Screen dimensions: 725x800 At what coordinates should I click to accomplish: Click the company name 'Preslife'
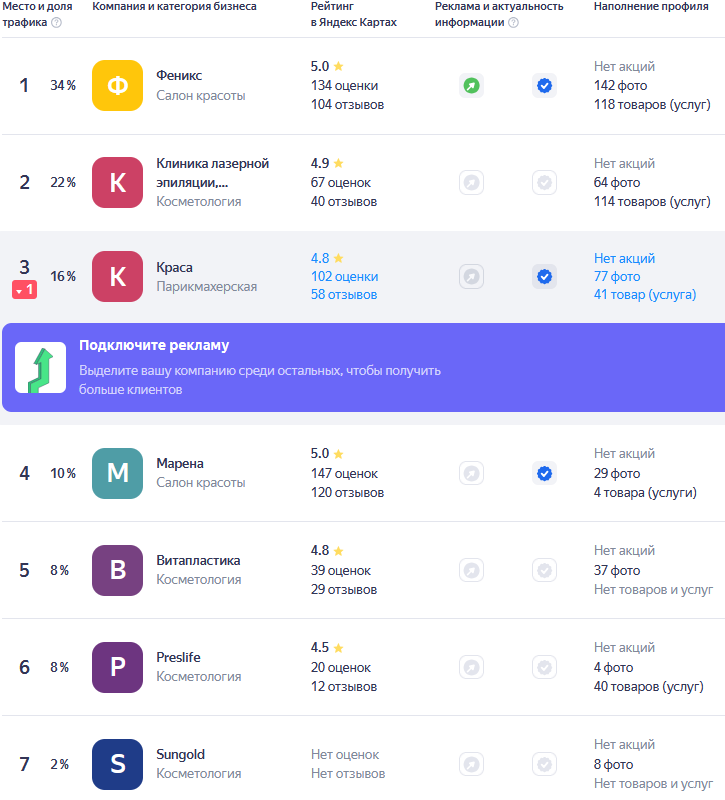click(178, 657)
